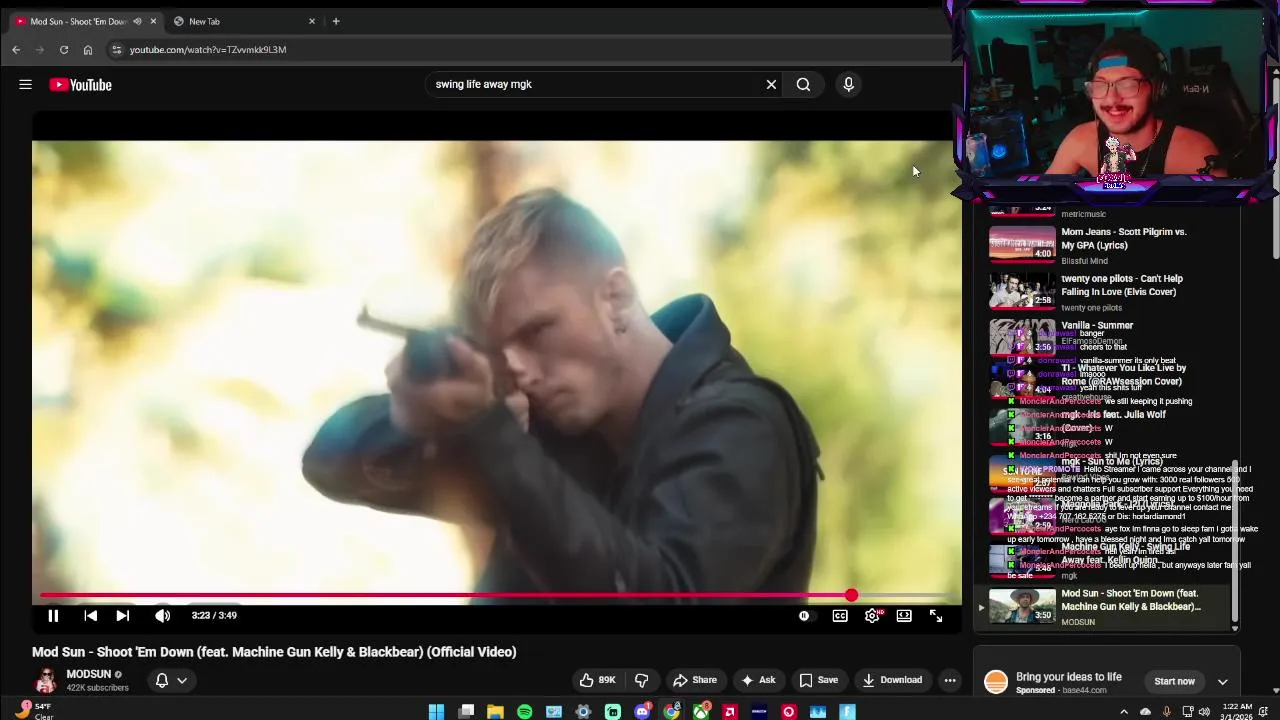Select Vanilla - Summer playlist video

[x=1097, y=325]
